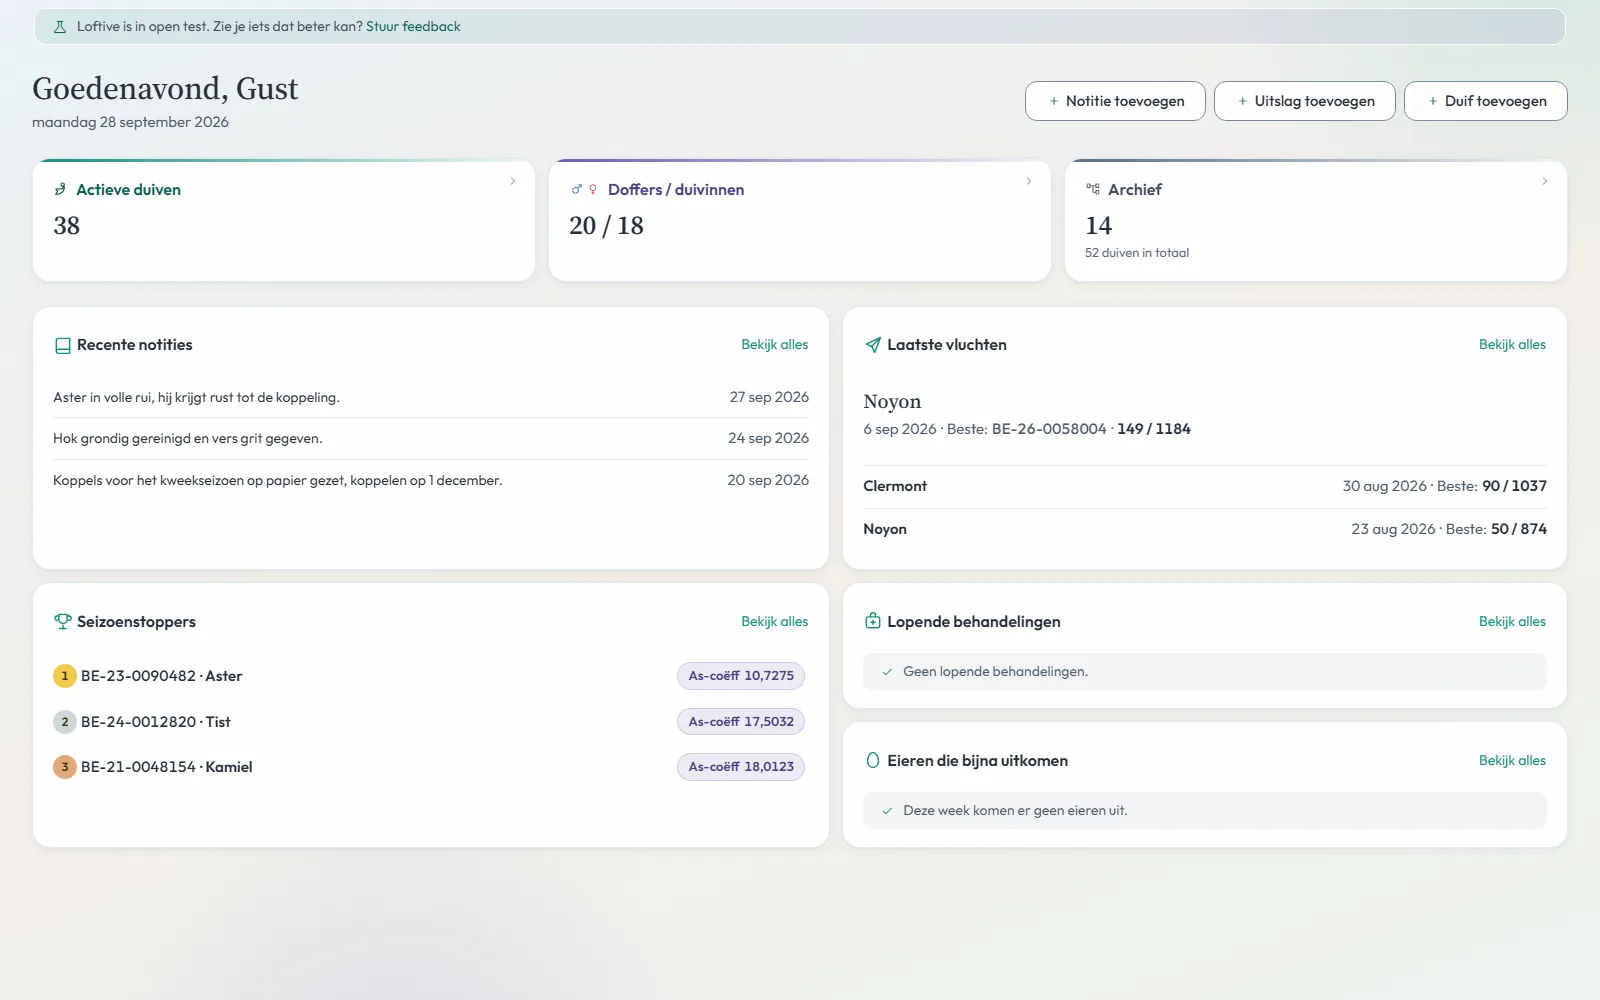Open the note about Aster in volle rui
The image size is (1600, 1000).
(431, 397)
